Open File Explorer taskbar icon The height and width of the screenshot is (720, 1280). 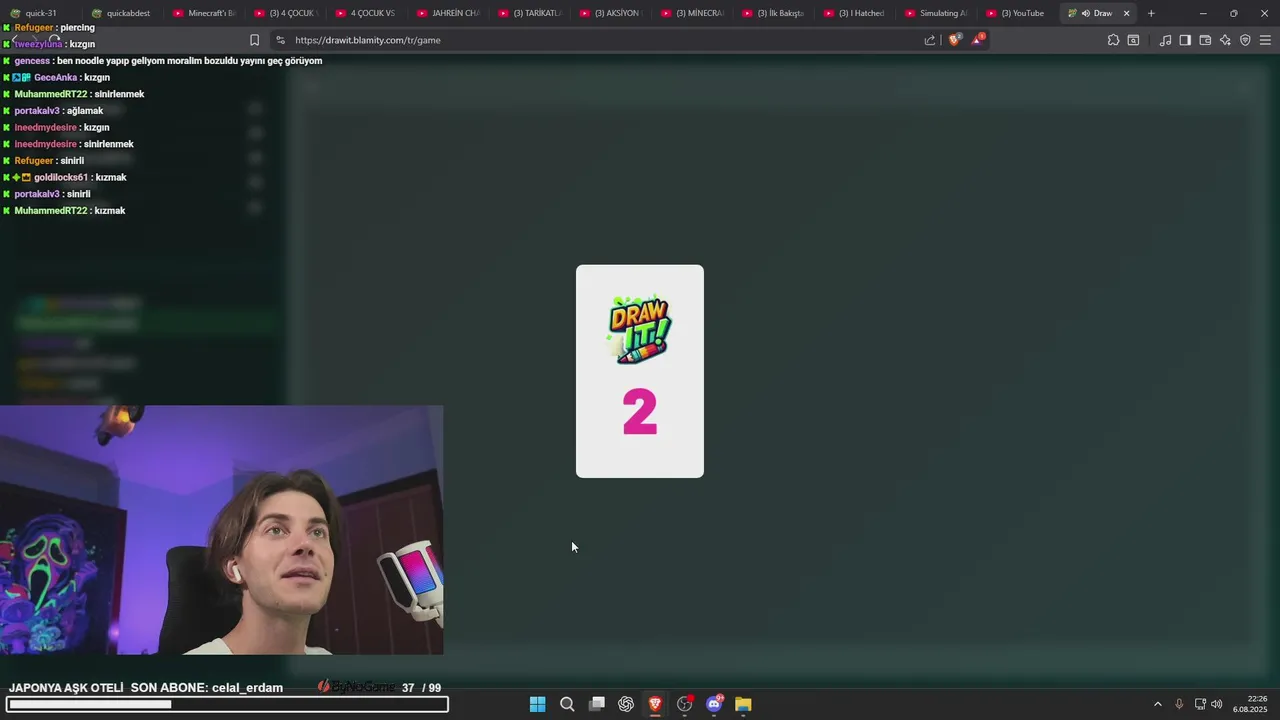click(x=743, y=704)
